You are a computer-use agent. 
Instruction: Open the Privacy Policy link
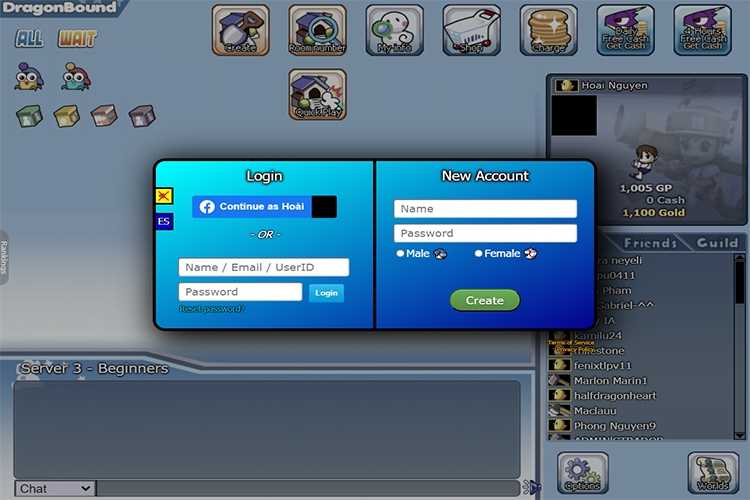coord(574,349)
